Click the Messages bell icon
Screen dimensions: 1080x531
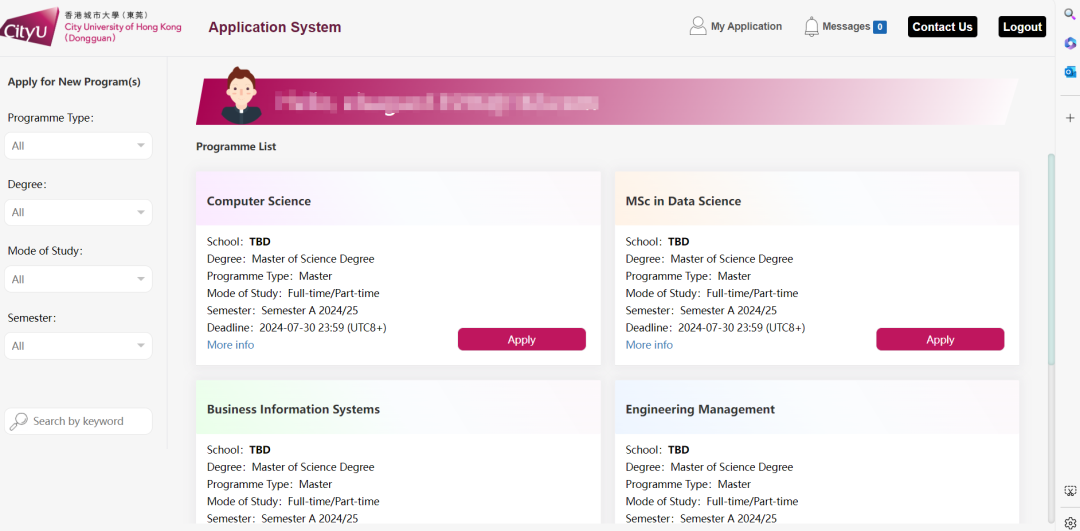click(x=811, y=27)
